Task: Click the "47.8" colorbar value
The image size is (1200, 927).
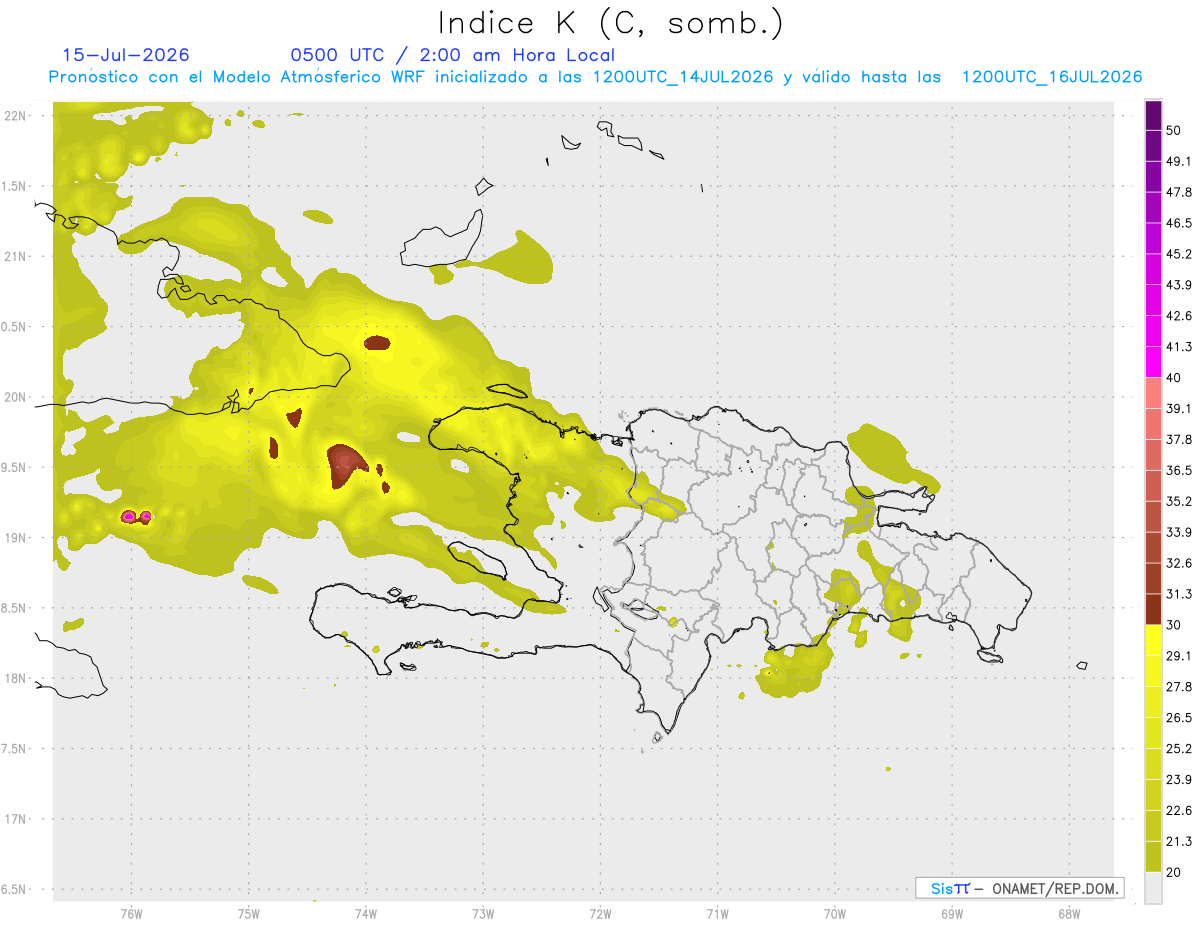Action: click(x=1179, y=192)
